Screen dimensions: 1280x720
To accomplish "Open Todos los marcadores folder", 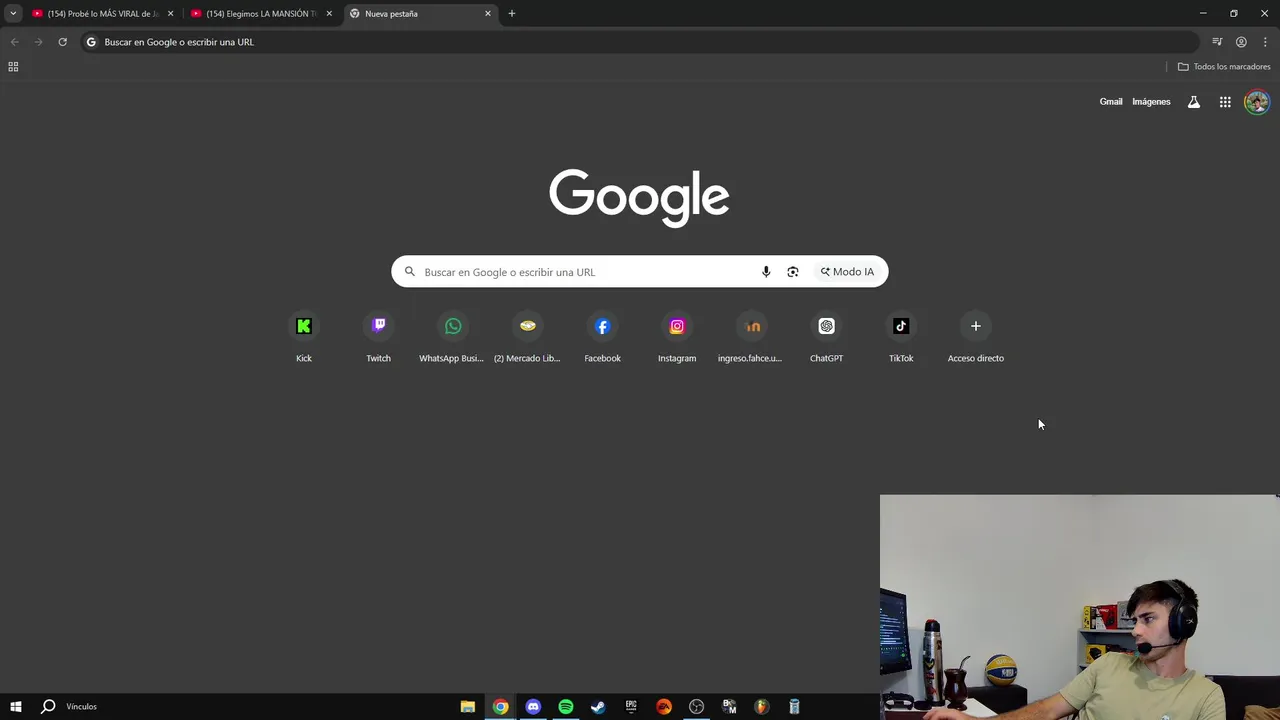I will click(1224, 67).
